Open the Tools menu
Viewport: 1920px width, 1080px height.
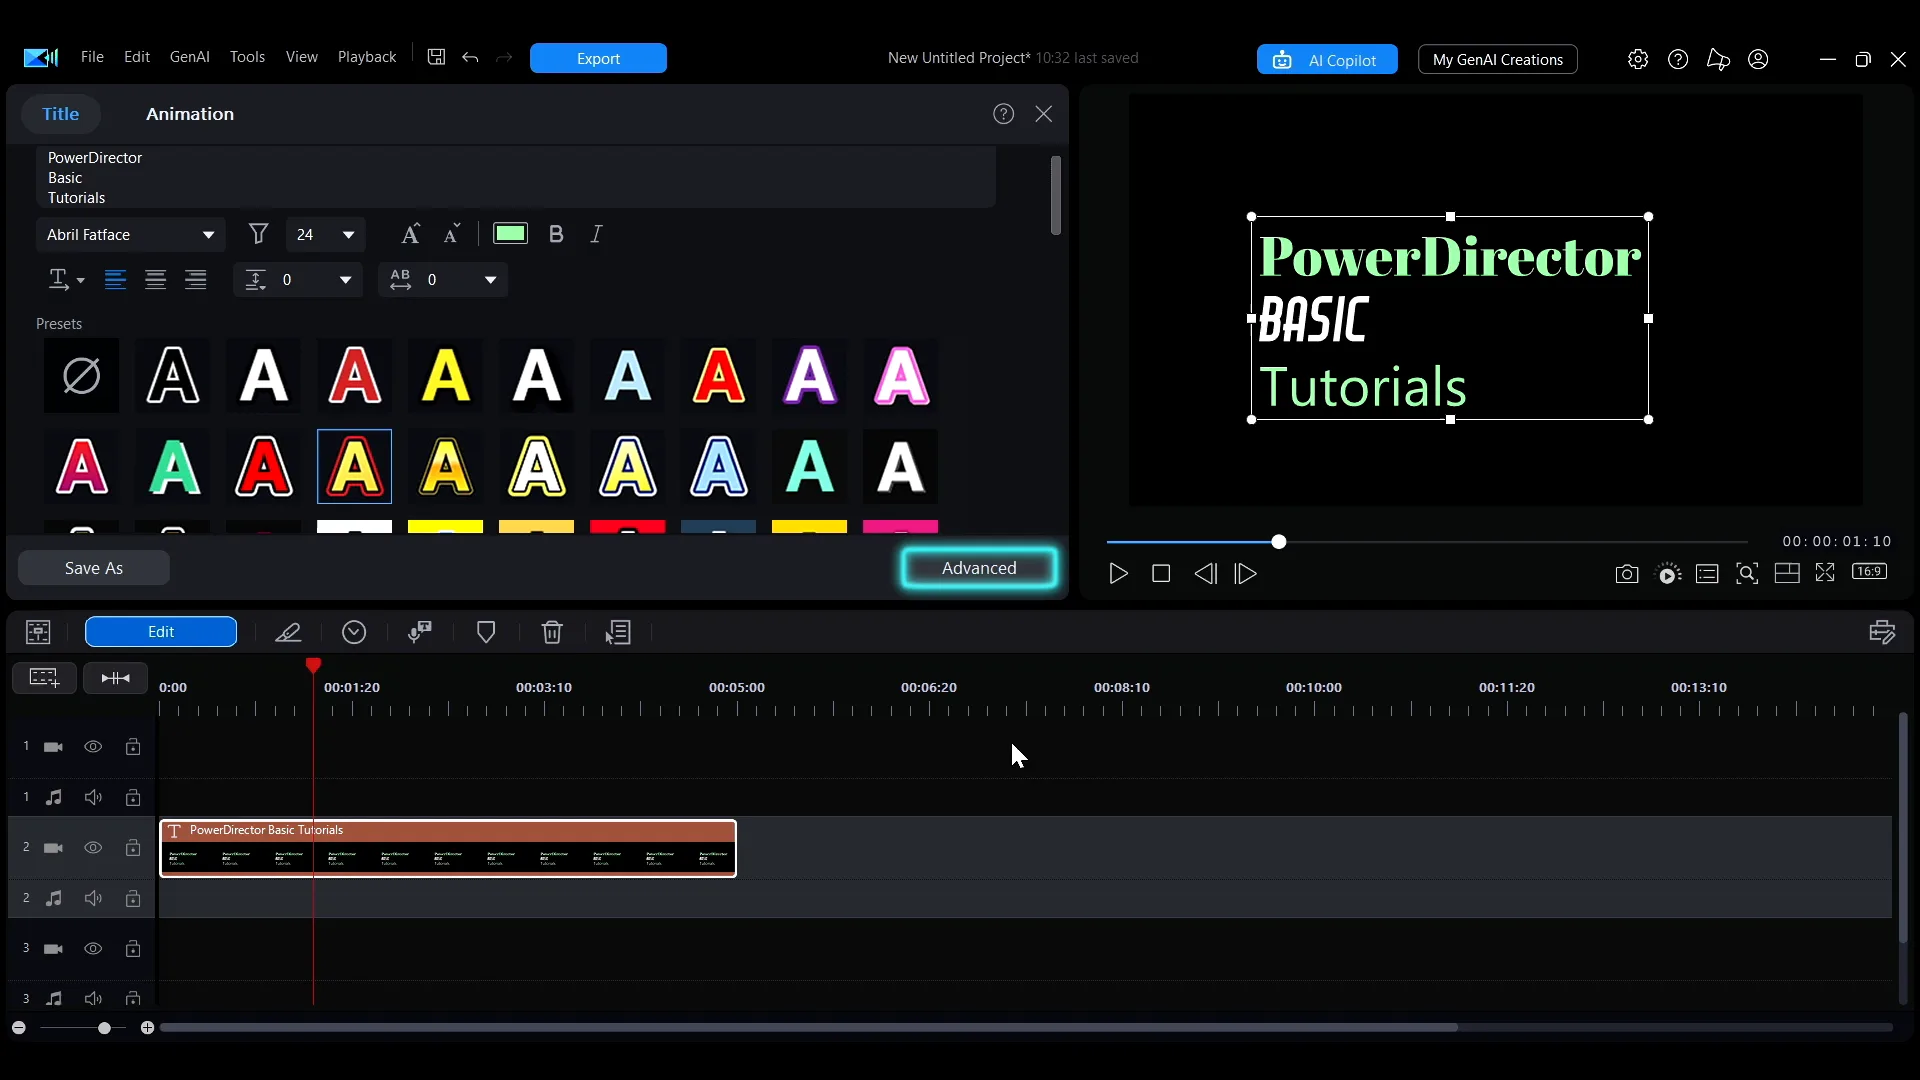pos(247,57)
